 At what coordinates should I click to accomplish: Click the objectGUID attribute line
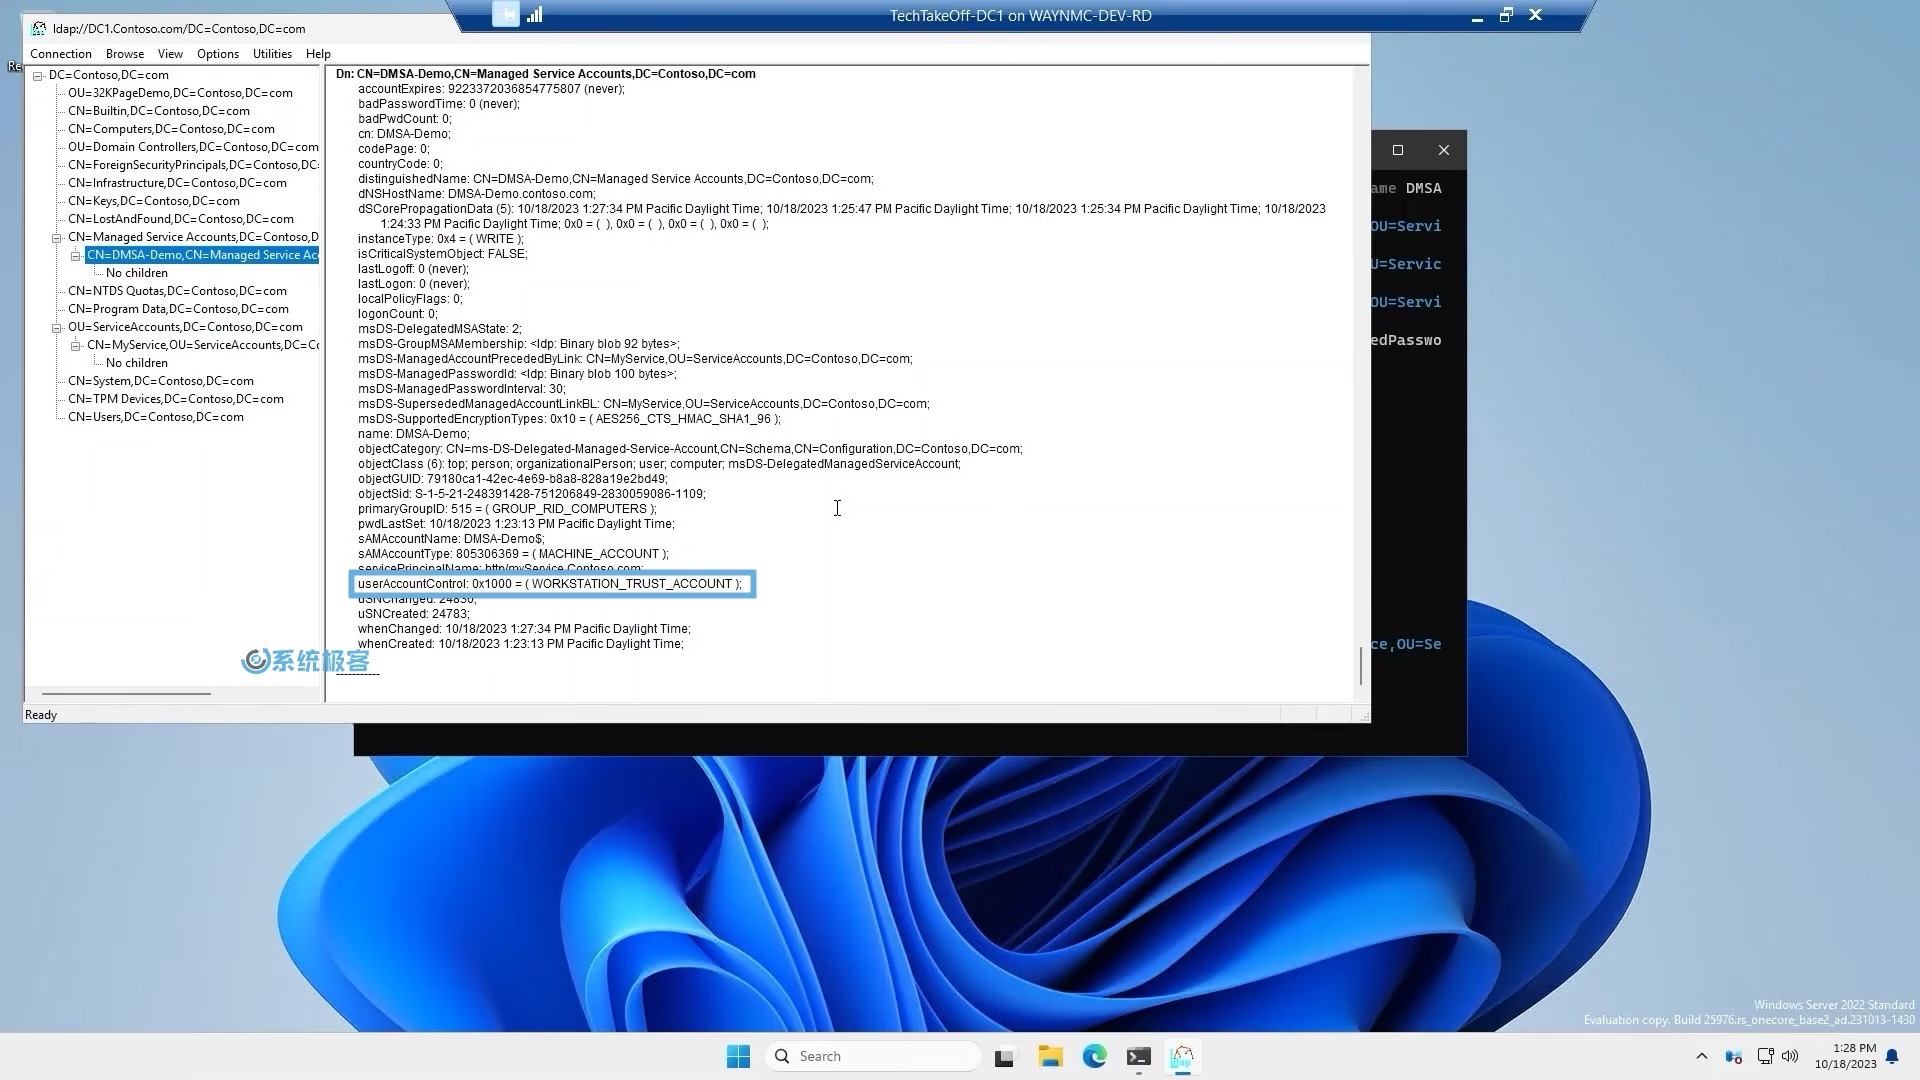[513, 479]
